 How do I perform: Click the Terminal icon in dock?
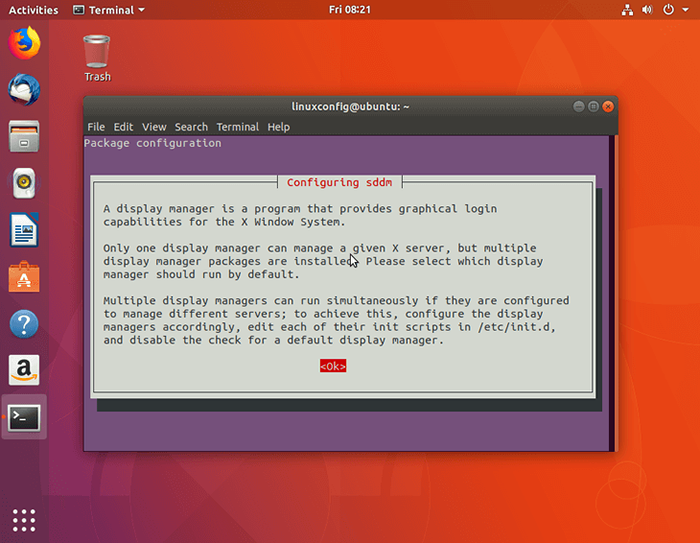pos(24,418)
